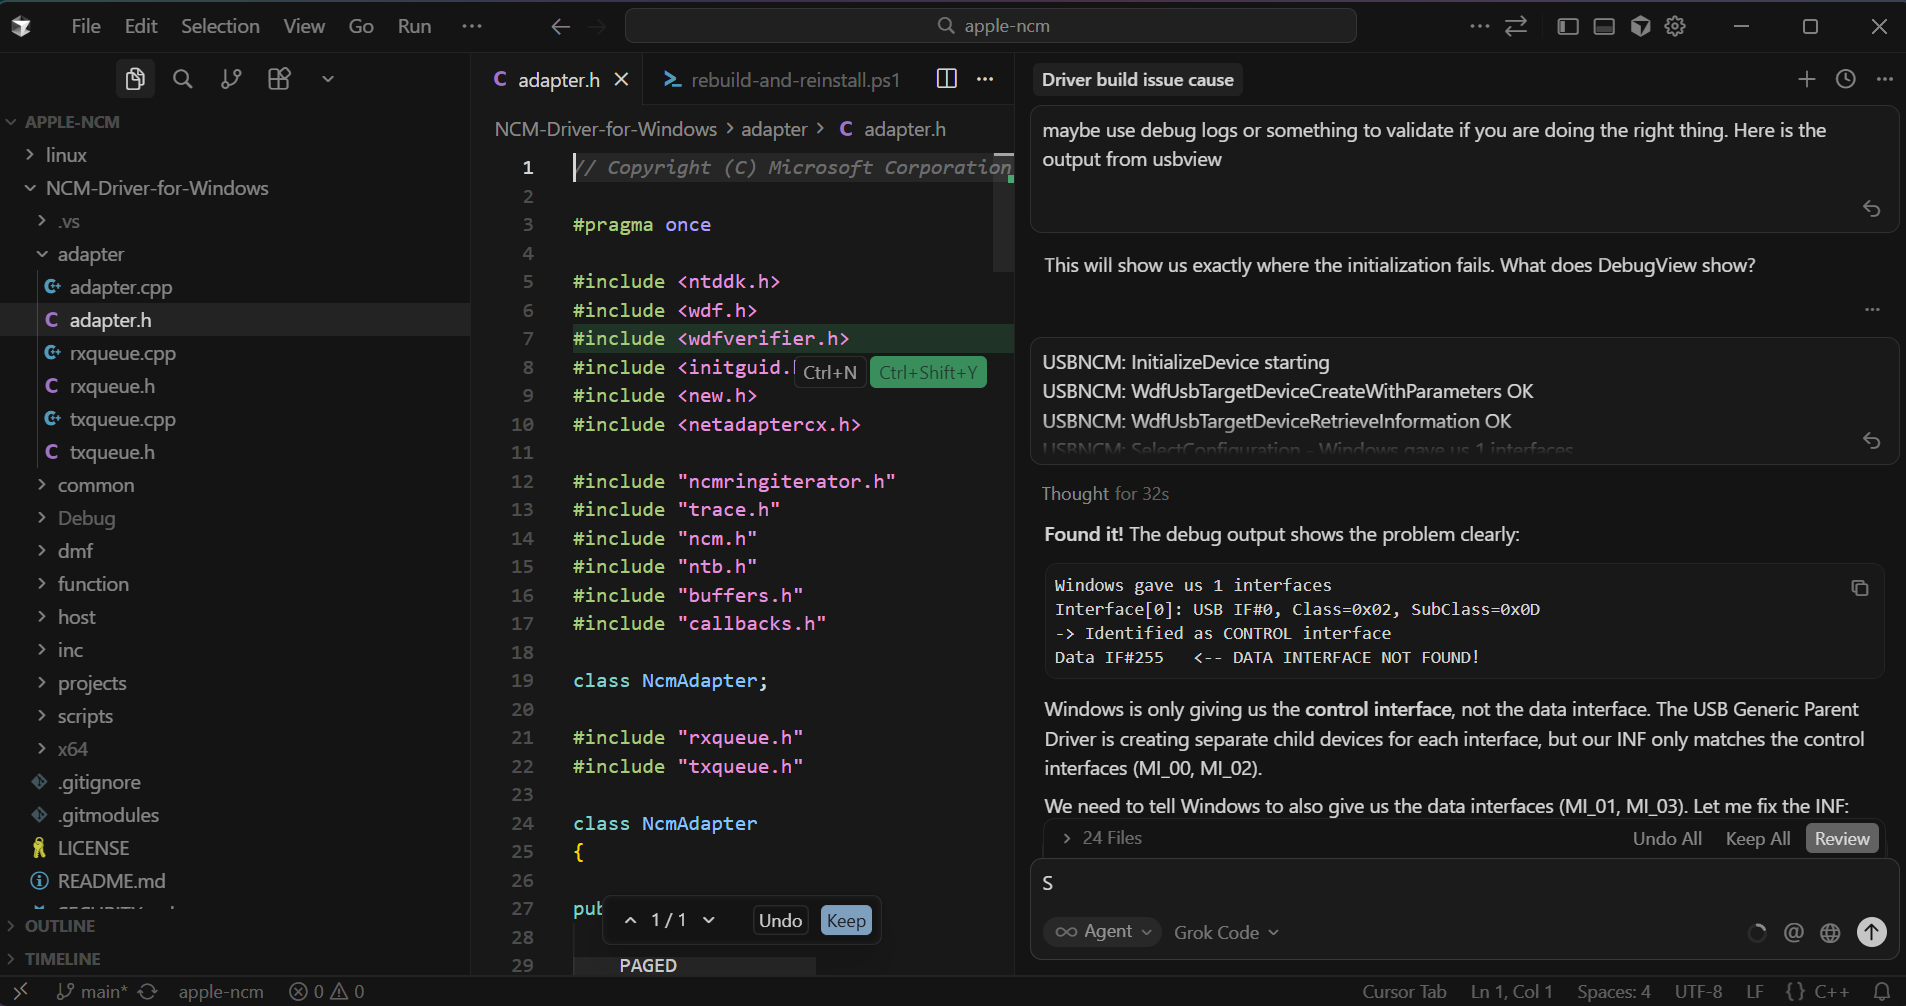Open the Extensions view
This screenshot has width=1906, height=1006.
[x=279, y=79]
